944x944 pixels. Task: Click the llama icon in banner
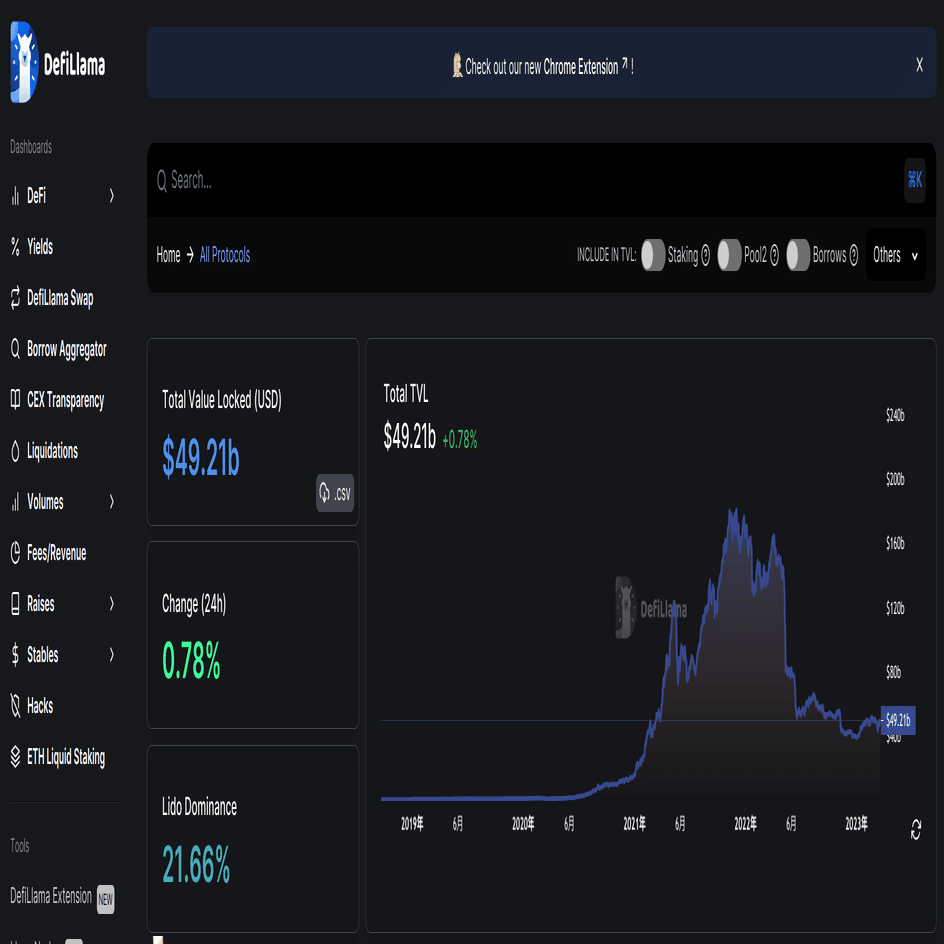(458, 65)
